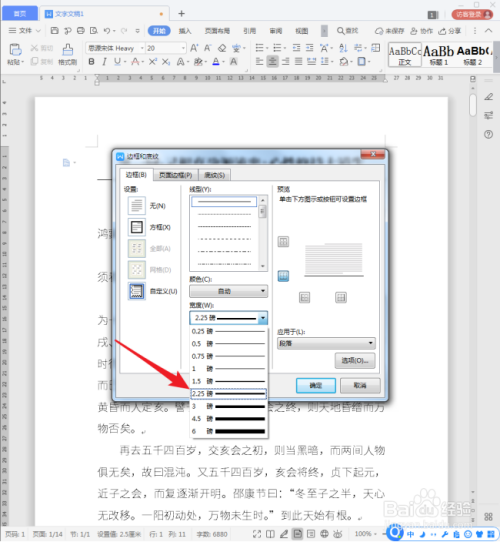Click the print icon in the quick toolbar
This screenshot has width=500, height=542.
(81, 31)
